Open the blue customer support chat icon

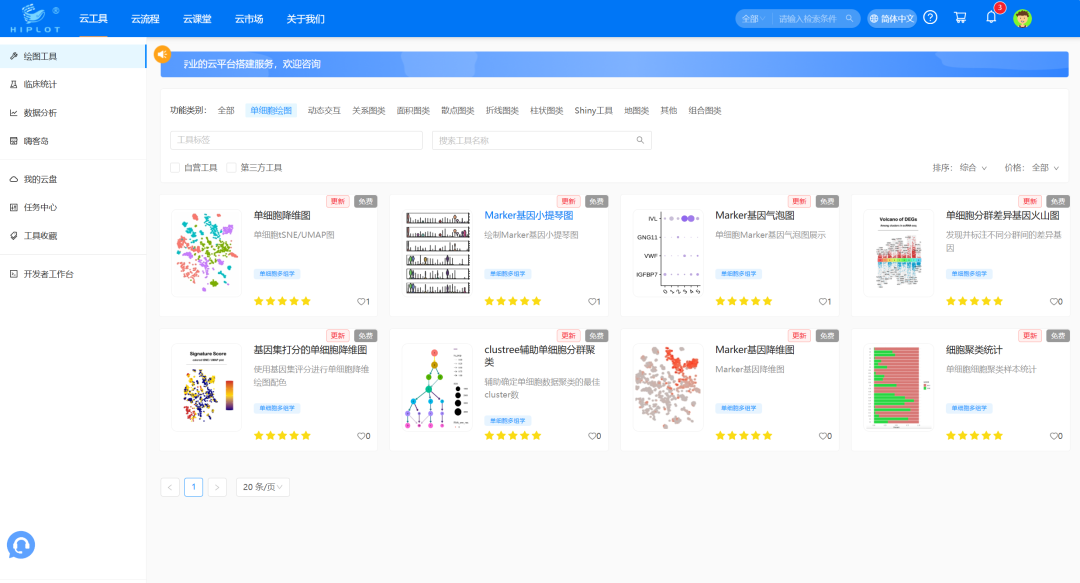click(x=21, y=544)
